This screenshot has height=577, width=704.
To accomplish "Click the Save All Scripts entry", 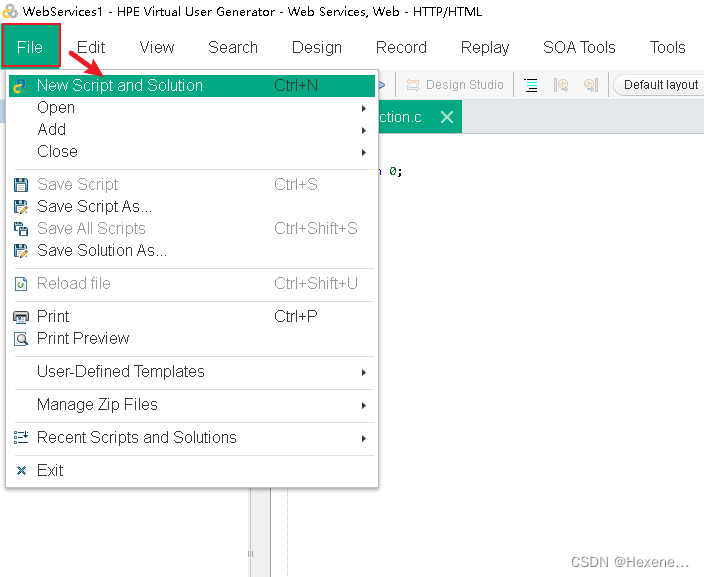I will (192, 229).
